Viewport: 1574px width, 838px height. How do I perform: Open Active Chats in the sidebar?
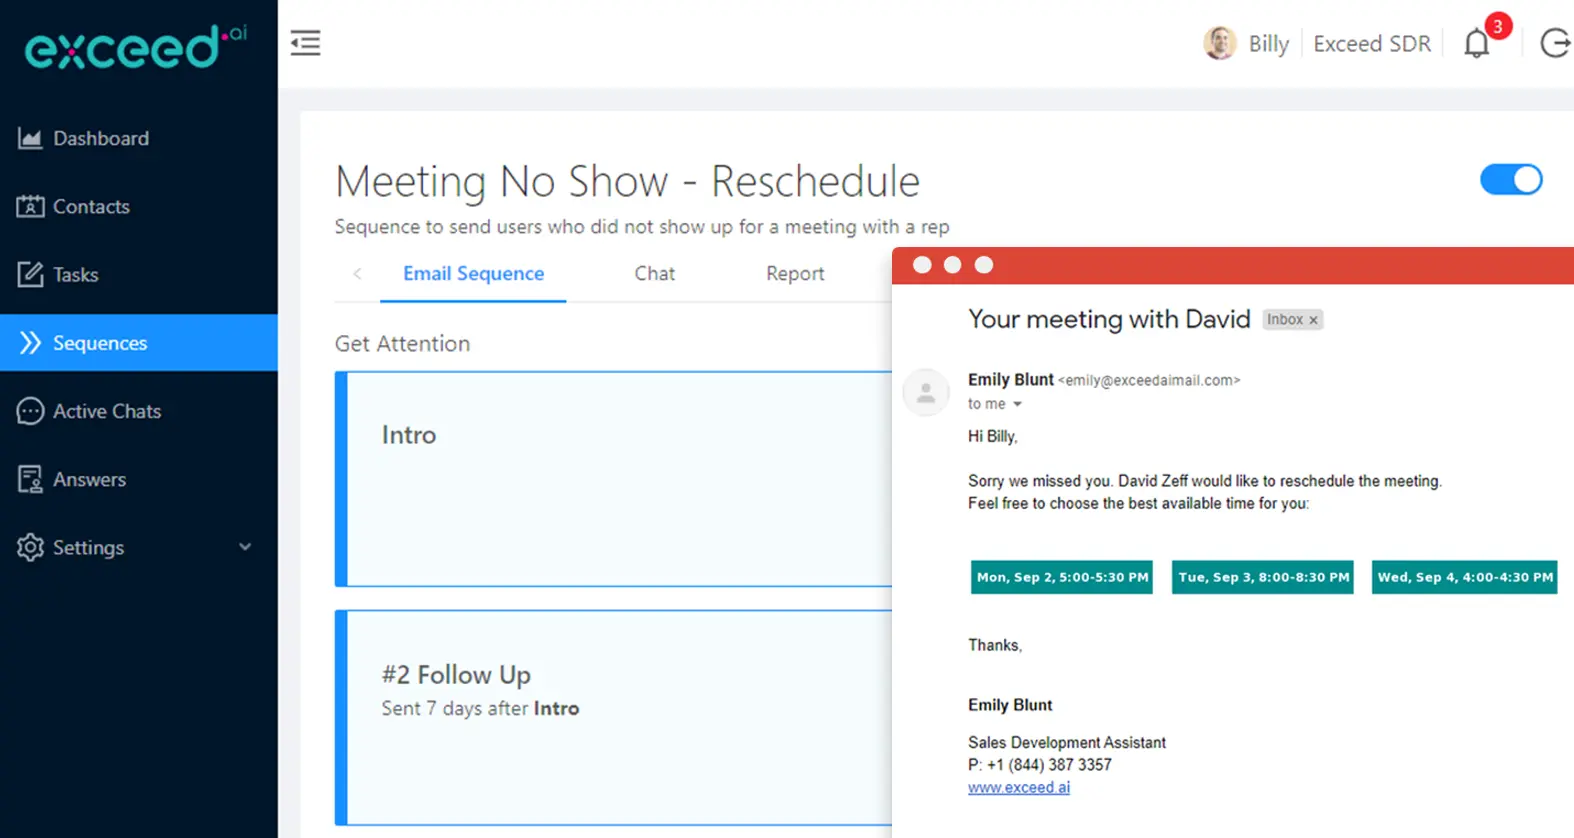(x=139, y=411)
